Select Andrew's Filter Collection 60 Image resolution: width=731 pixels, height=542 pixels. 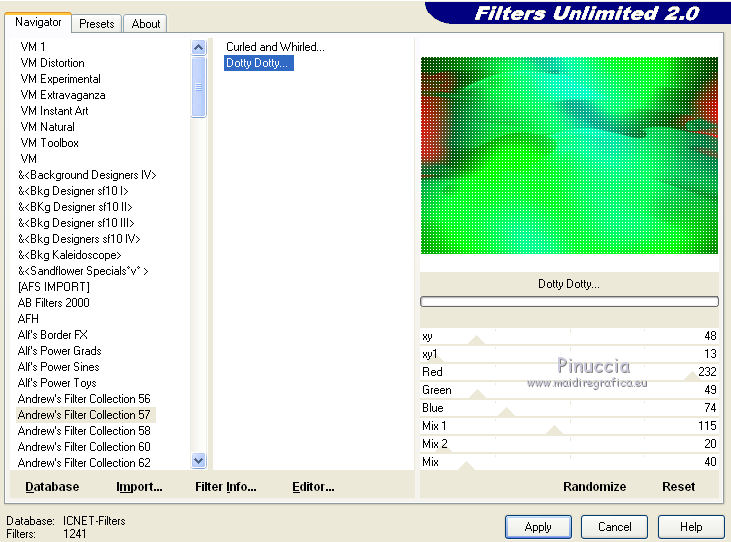(84, 446)
